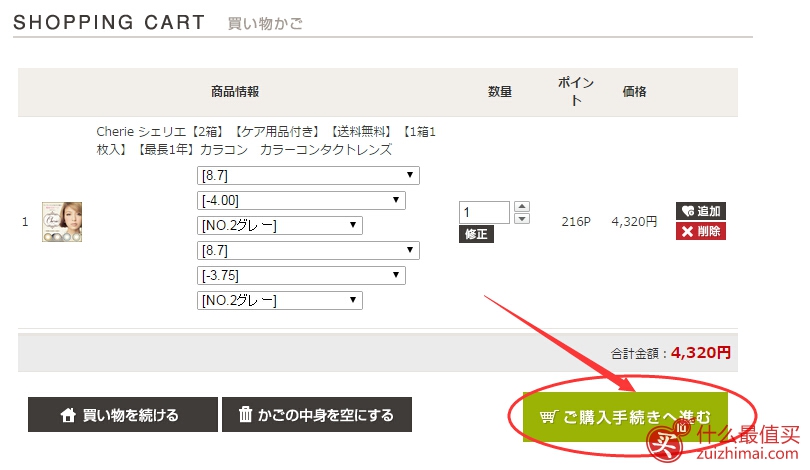
Task: Open the first [NO.2グレー] color dropdown
Action: (279, 226)
